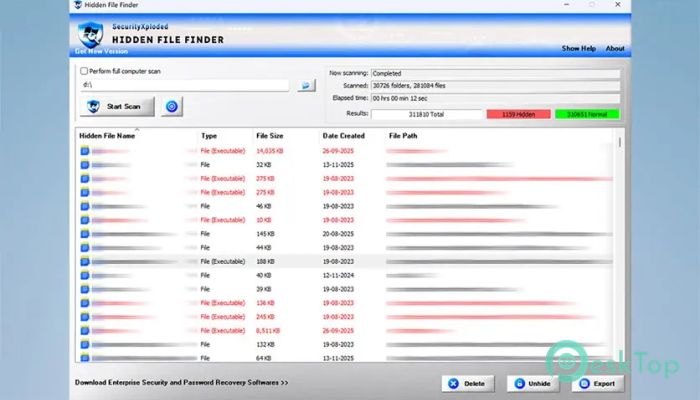Open the Get New Version link
The image size is (700, 400).
[101, 51]
